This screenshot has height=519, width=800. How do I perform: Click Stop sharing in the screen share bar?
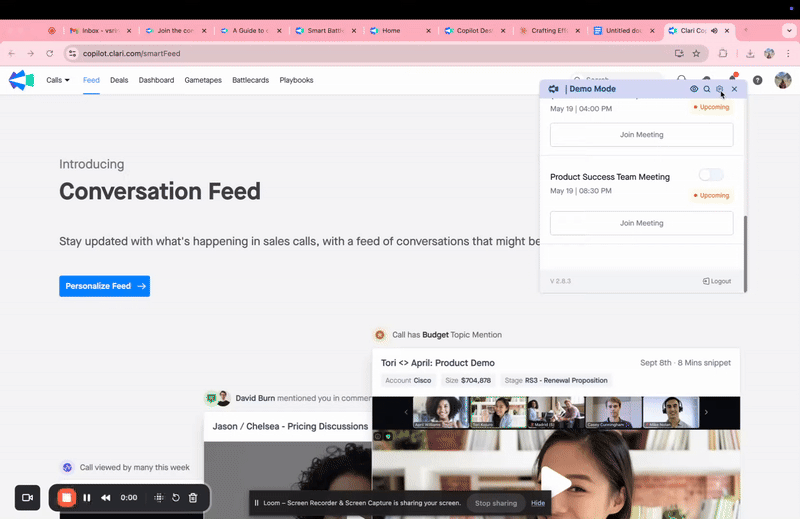coord(496,503)
